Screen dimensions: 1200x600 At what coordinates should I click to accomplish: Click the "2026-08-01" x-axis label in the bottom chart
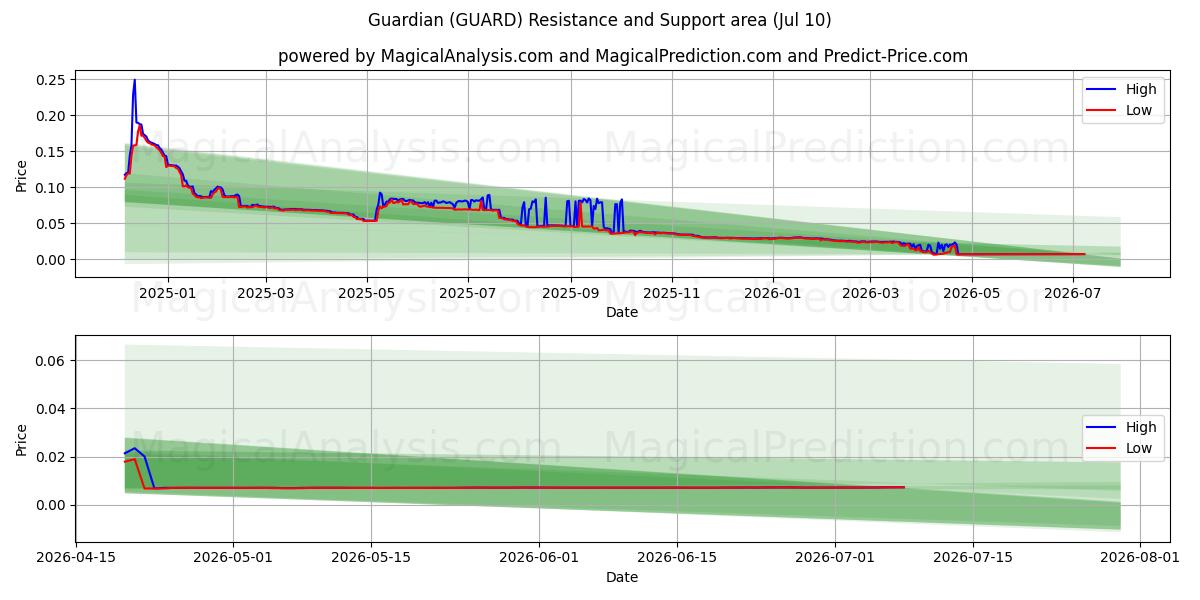(x=1139, y=559)
